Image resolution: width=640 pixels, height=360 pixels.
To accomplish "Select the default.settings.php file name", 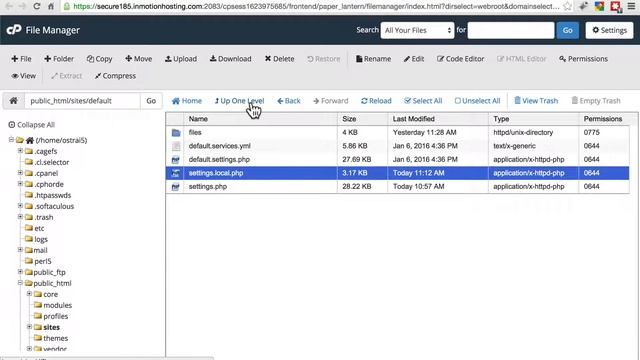I will (219, 160).
